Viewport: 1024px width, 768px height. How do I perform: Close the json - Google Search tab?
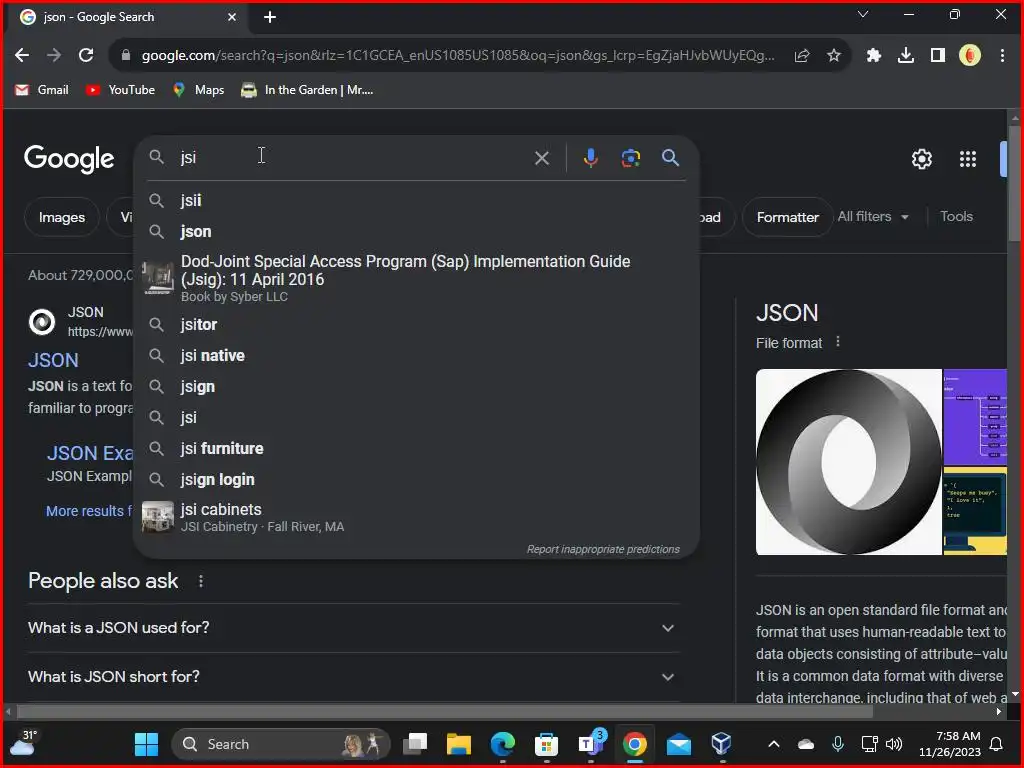[232, 17]
